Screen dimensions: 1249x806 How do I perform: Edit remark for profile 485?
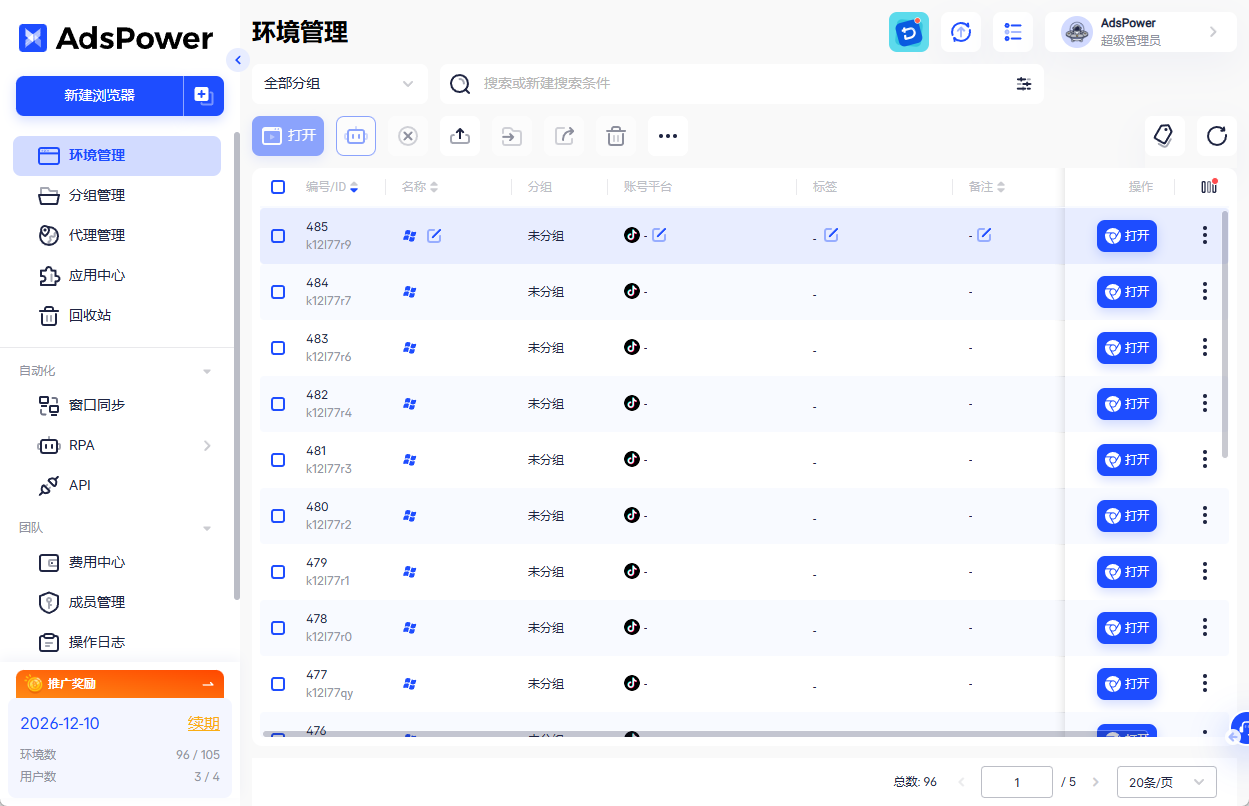pos(984,235)
